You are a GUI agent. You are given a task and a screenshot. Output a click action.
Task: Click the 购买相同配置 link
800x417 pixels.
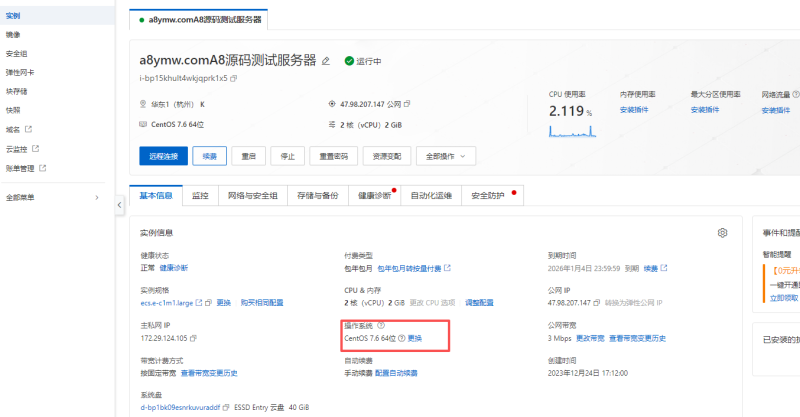pyautogui.click(x=262, y=303)
